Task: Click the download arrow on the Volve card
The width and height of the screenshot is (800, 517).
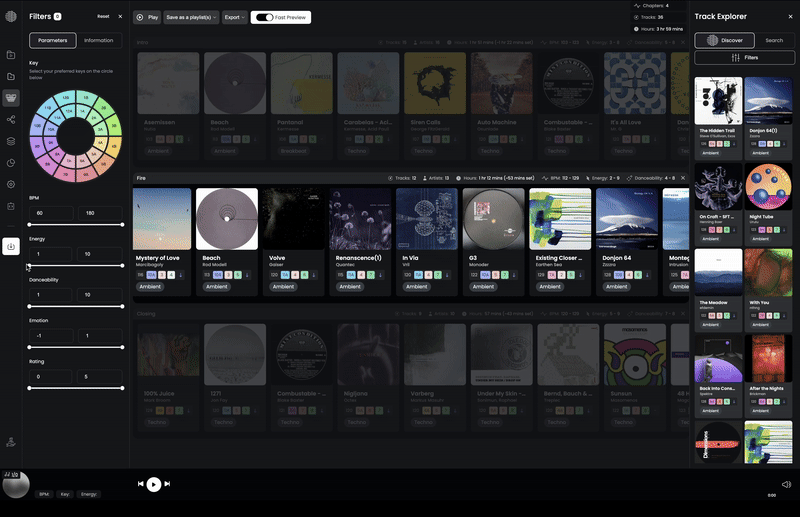Action: pos(314,275)
